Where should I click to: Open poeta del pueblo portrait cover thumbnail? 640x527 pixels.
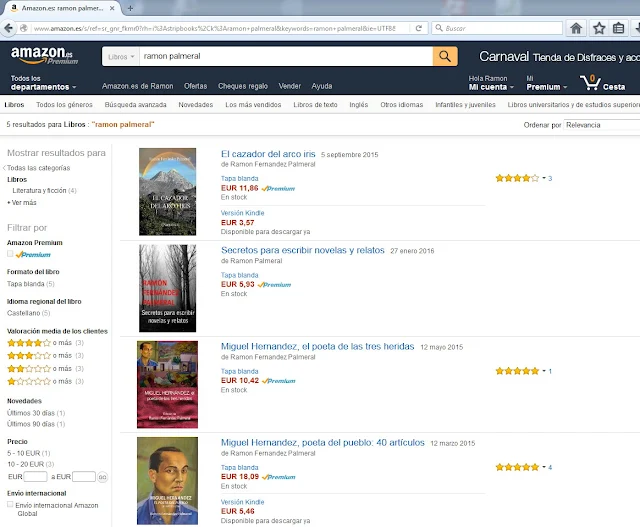coord(167,481)
